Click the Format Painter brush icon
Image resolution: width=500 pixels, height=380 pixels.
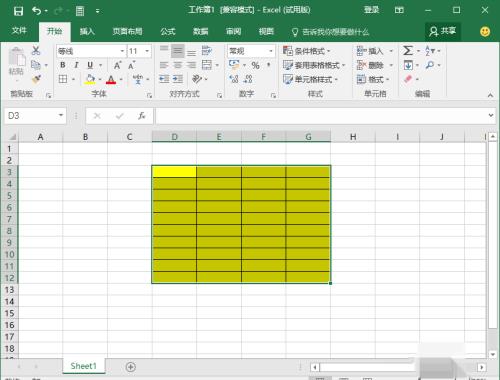(36, 79)
